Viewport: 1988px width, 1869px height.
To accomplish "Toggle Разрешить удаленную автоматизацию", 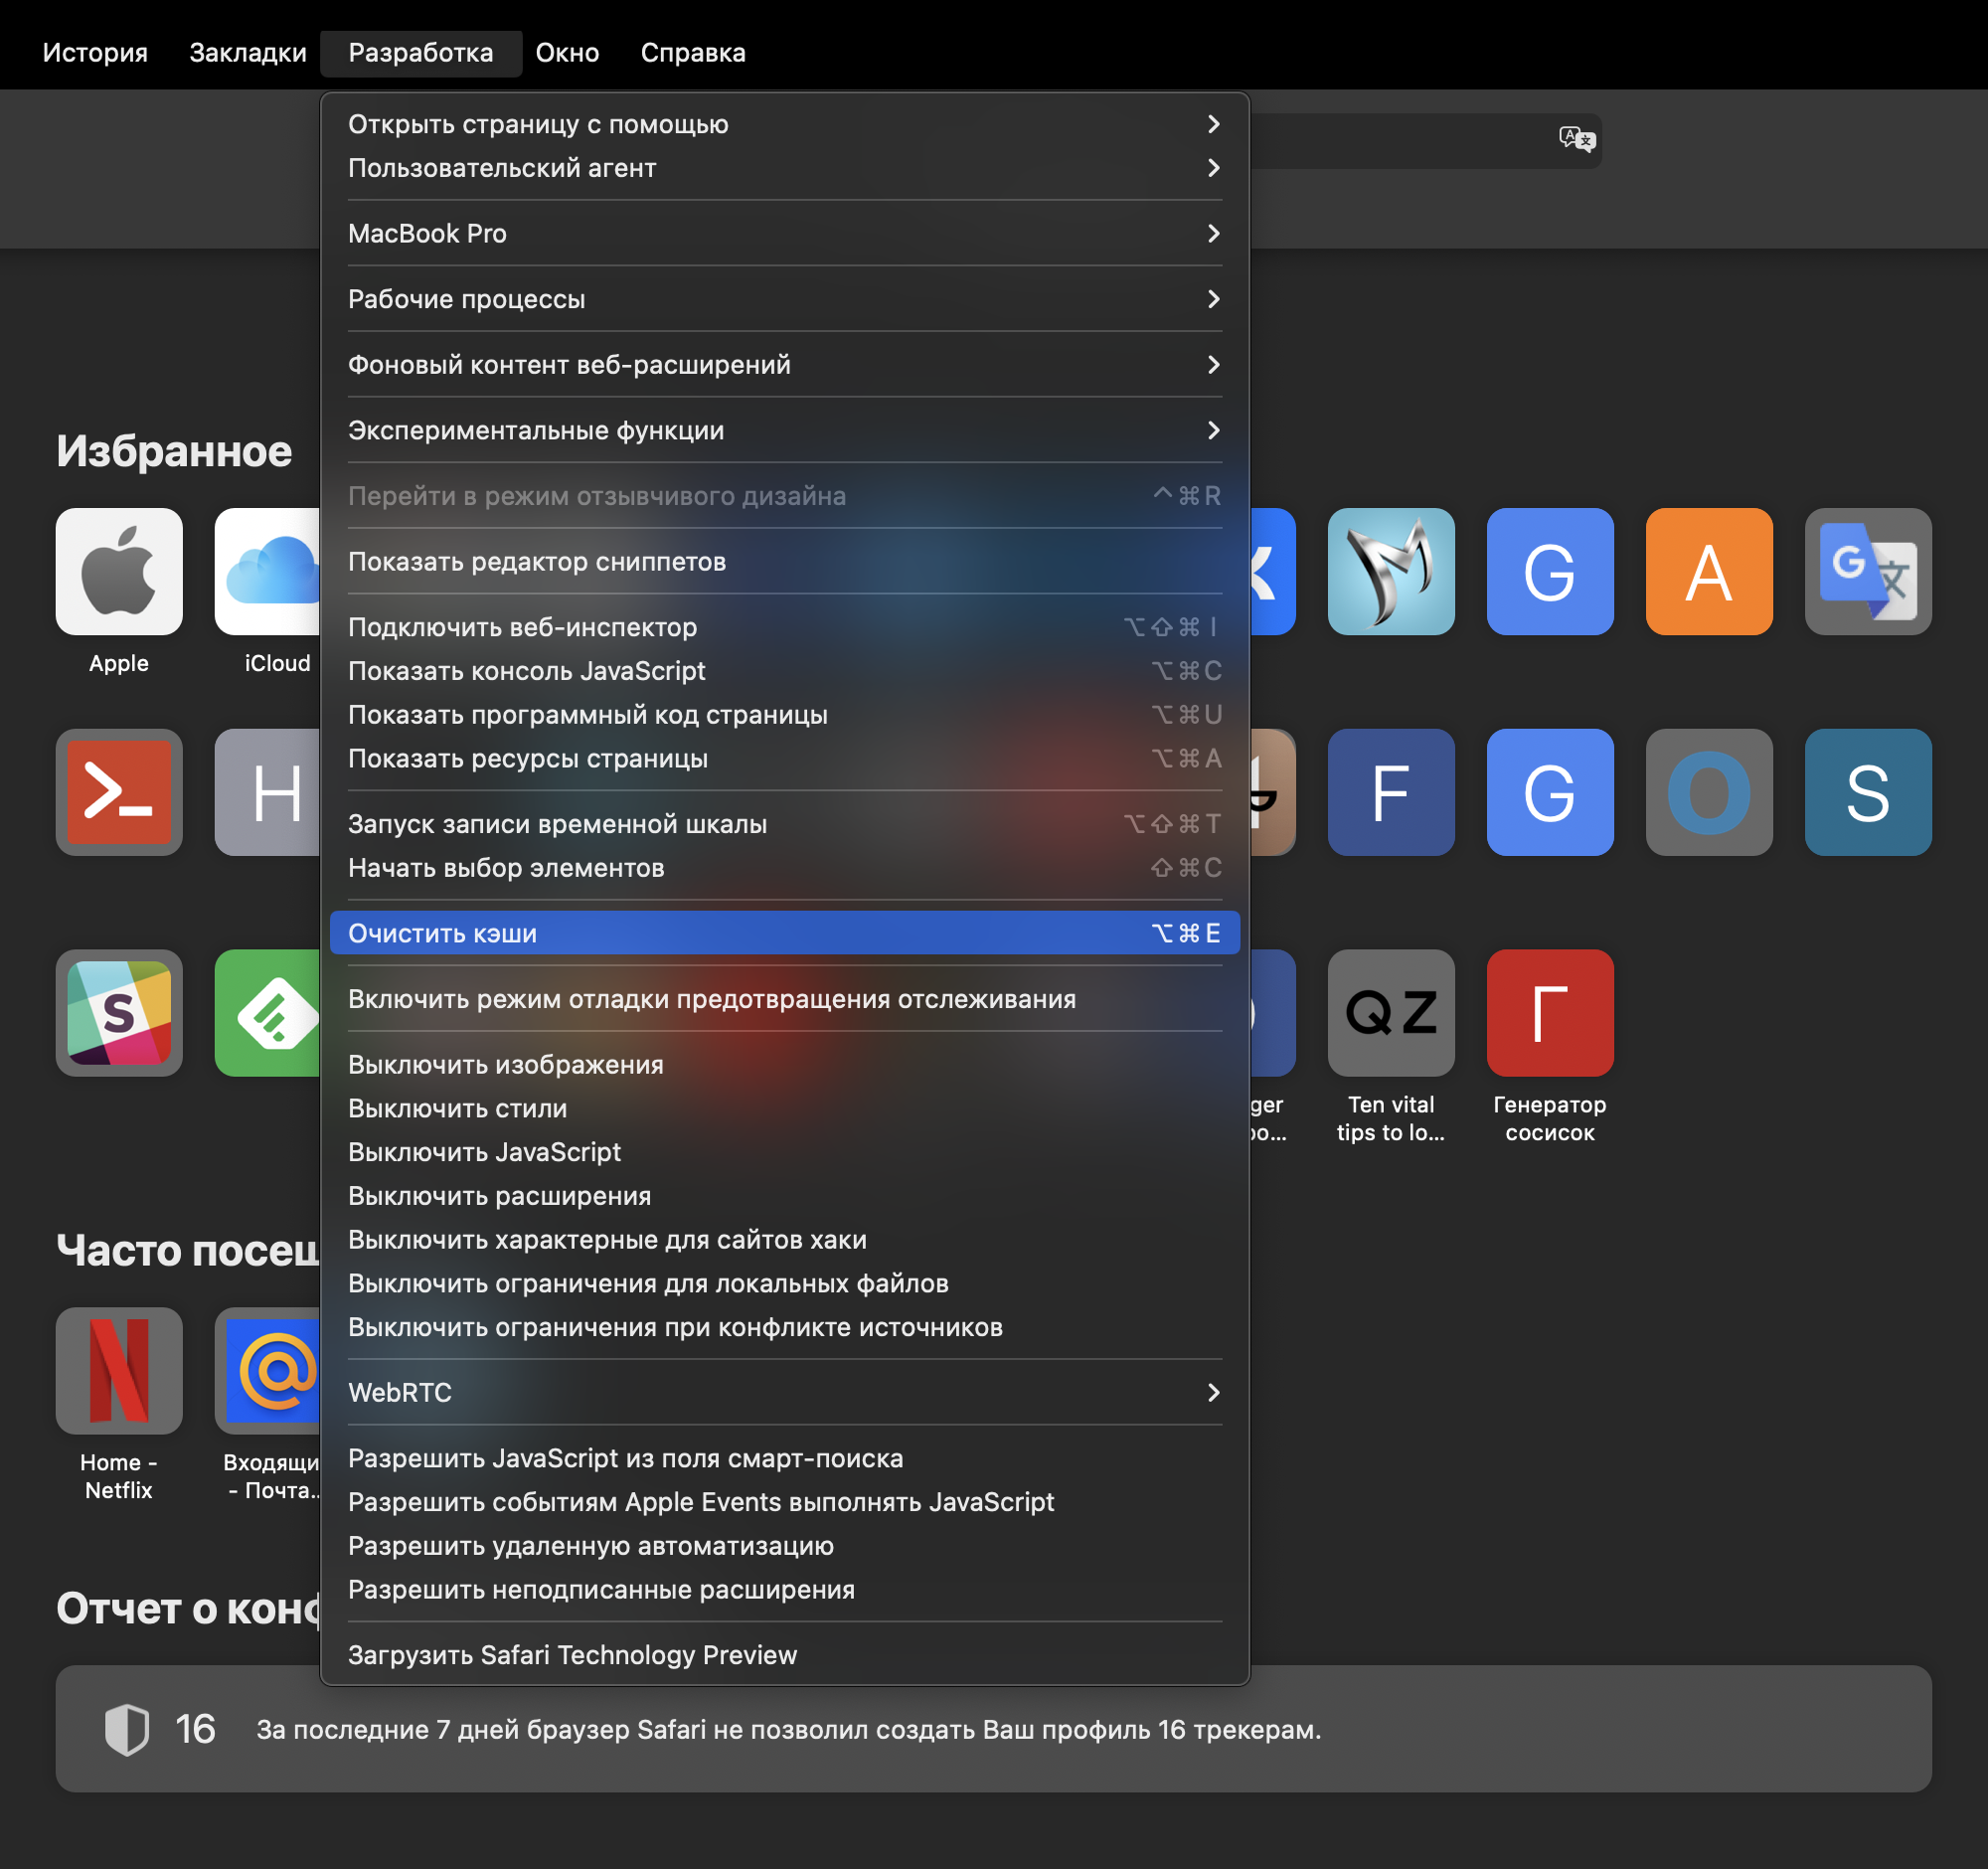I will 785,1547.
